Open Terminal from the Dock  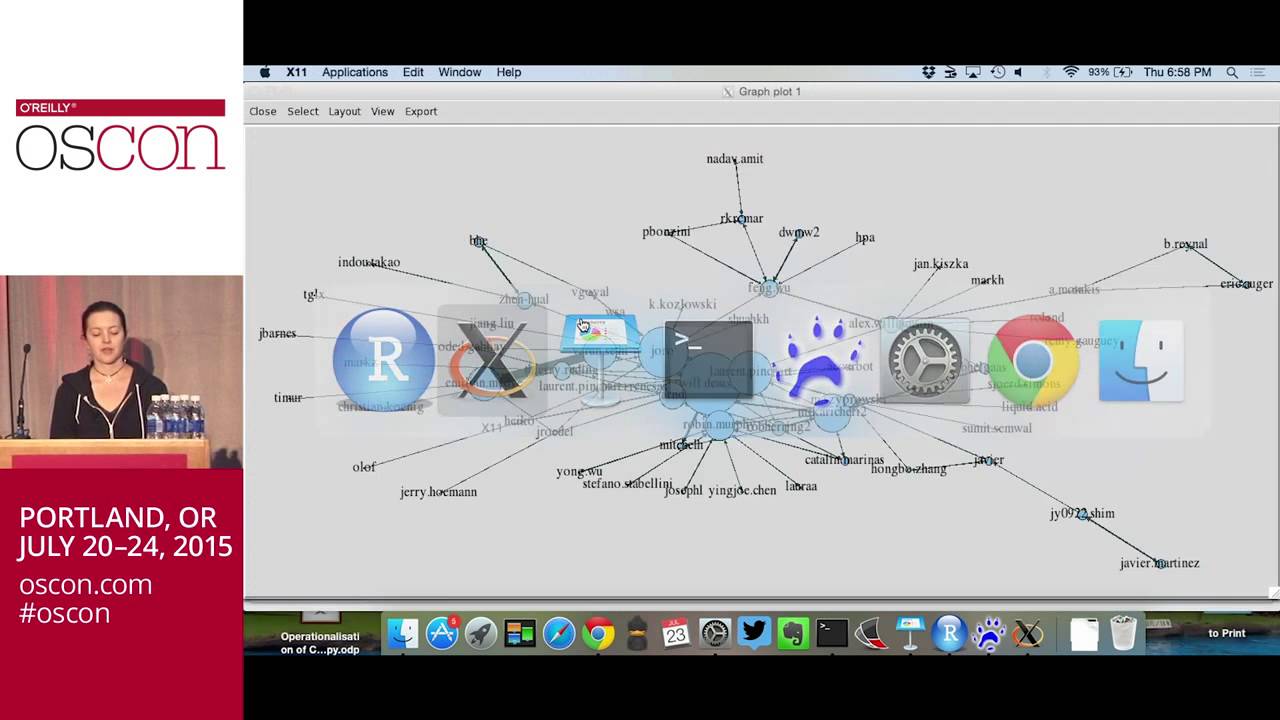point(832,633)
